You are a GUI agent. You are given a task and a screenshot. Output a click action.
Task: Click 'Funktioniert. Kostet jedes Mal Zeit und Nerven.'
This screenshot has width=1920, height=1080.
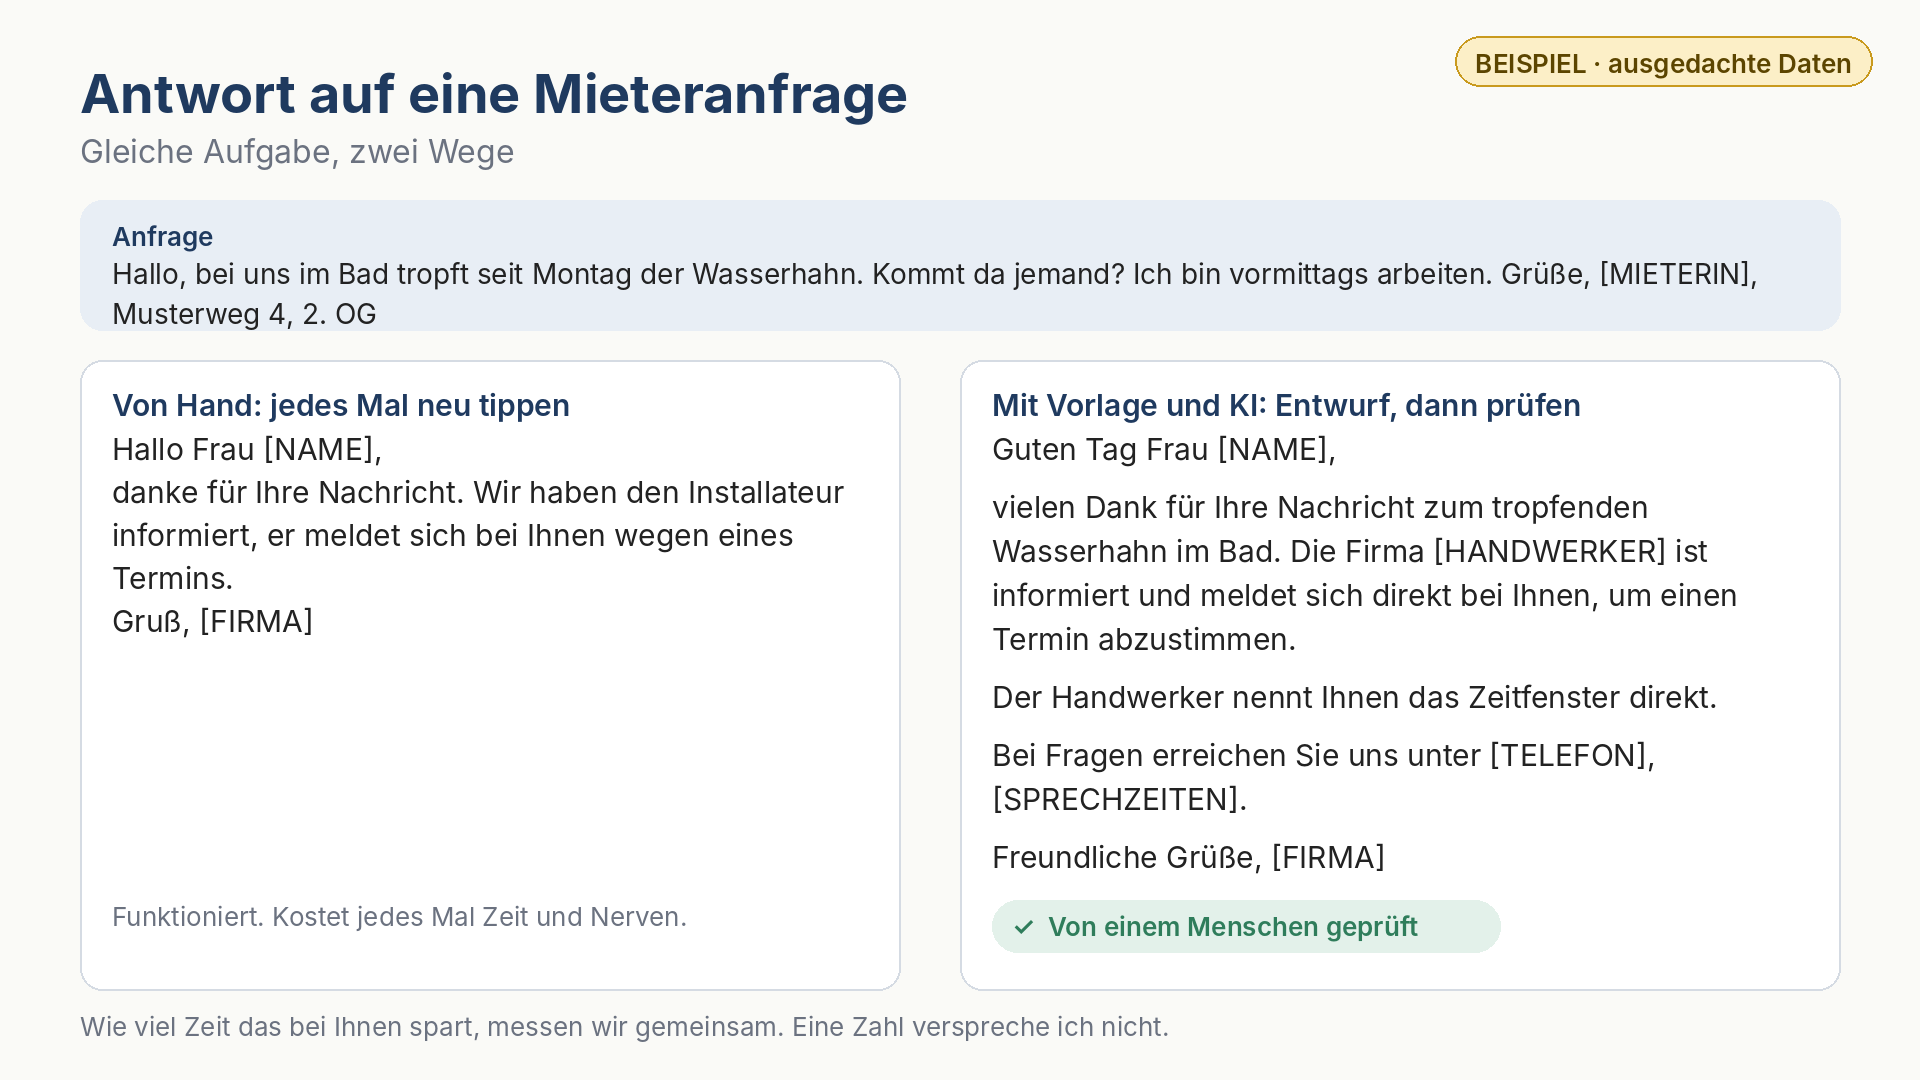point(399,917)
